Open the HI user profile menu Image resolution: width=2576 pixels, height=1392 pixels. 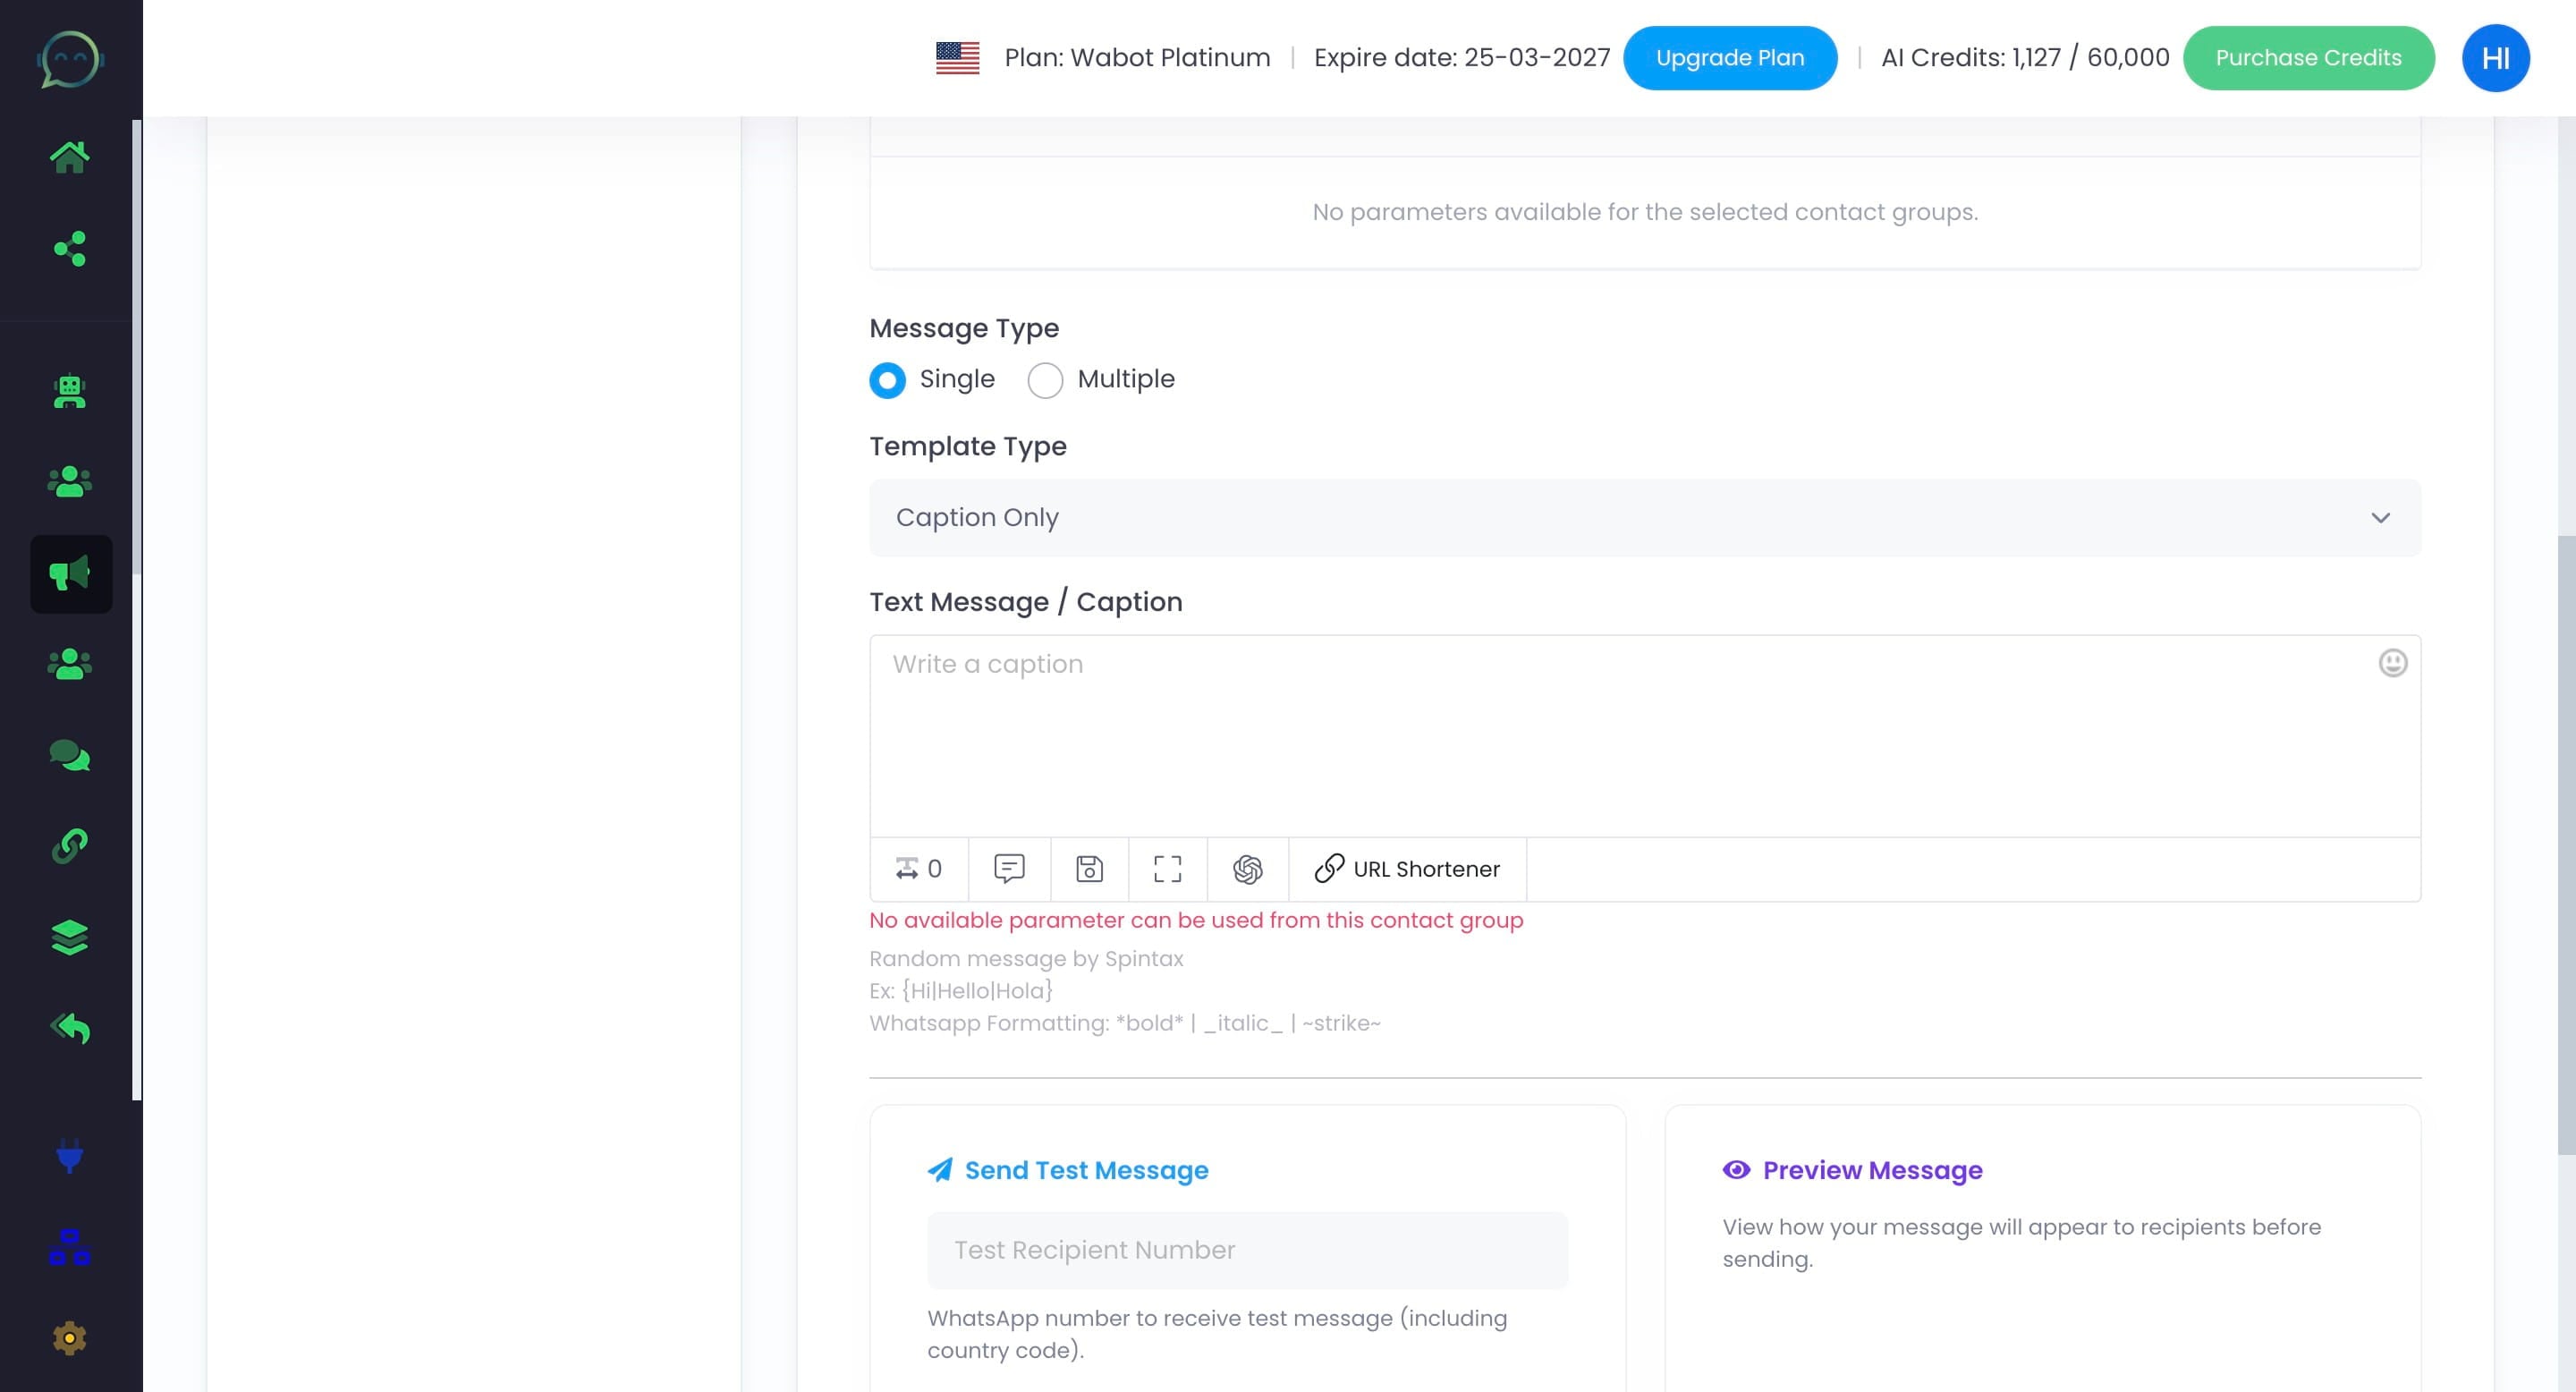pyautogui.click(x=2495, y=58)
